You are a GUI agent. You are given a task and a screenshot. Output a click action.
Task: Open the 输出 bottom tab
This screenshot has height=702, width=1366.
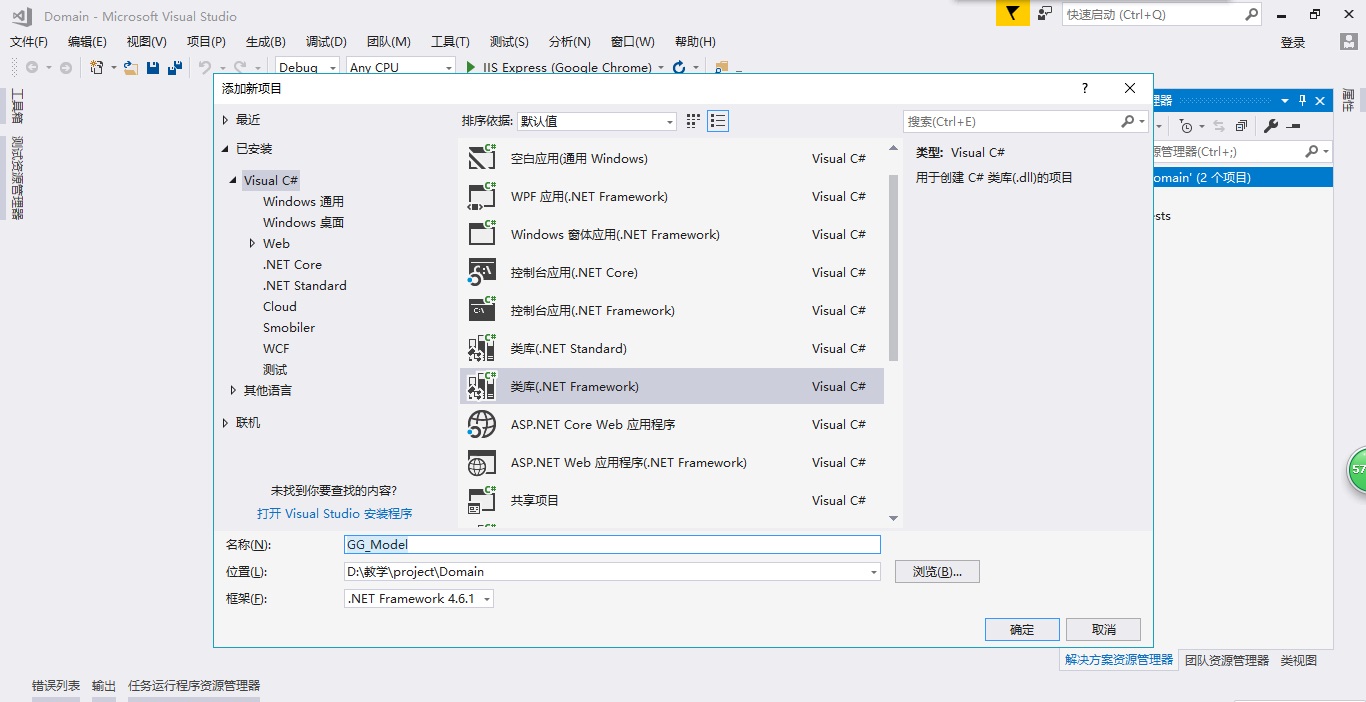pos(104,686)
